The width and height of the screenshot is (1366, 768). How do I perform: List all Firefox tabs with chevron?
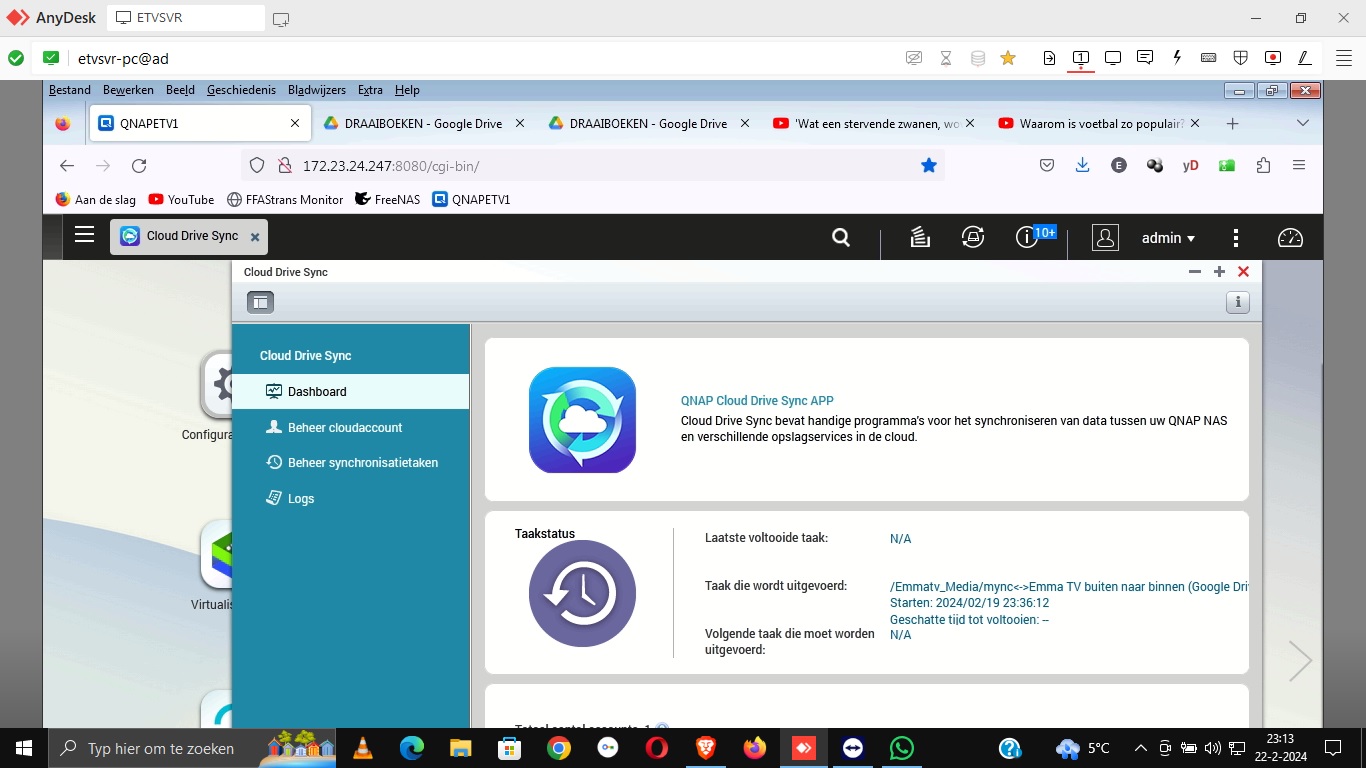pyautogui.click(x=1303, y=123)
